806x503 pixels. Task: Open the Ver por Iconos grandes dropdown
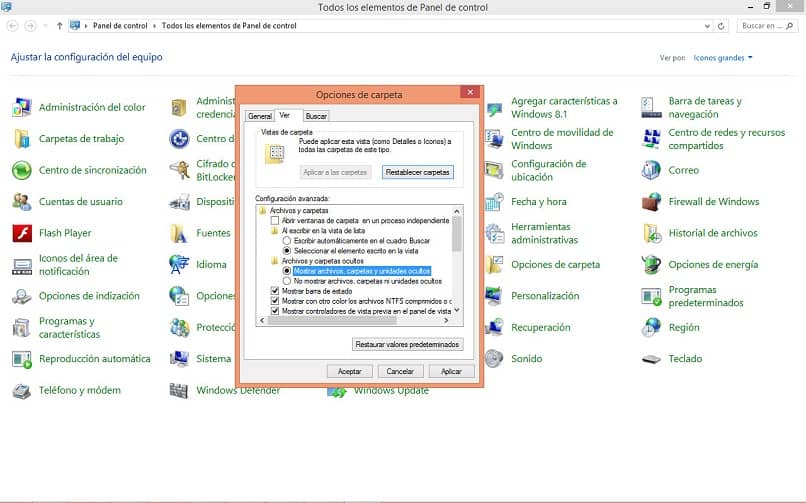[723, 58]
